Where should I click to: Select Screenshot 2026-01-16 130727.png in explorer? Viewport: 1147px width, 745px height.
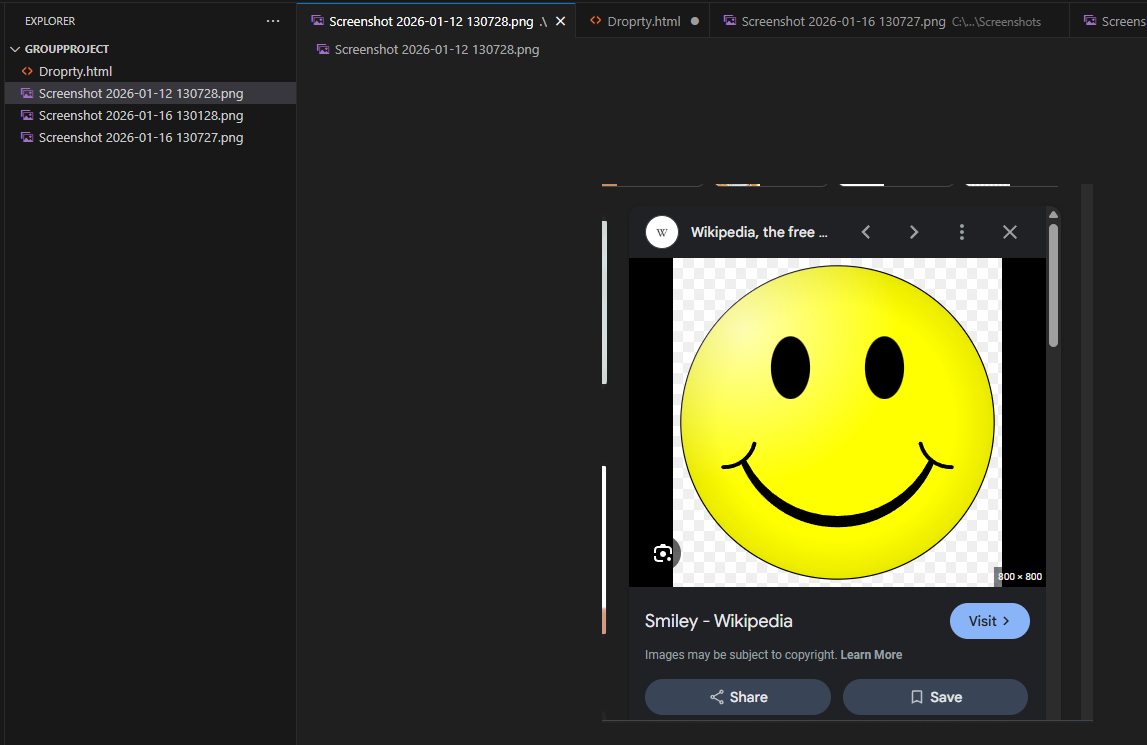pos(140,138)
